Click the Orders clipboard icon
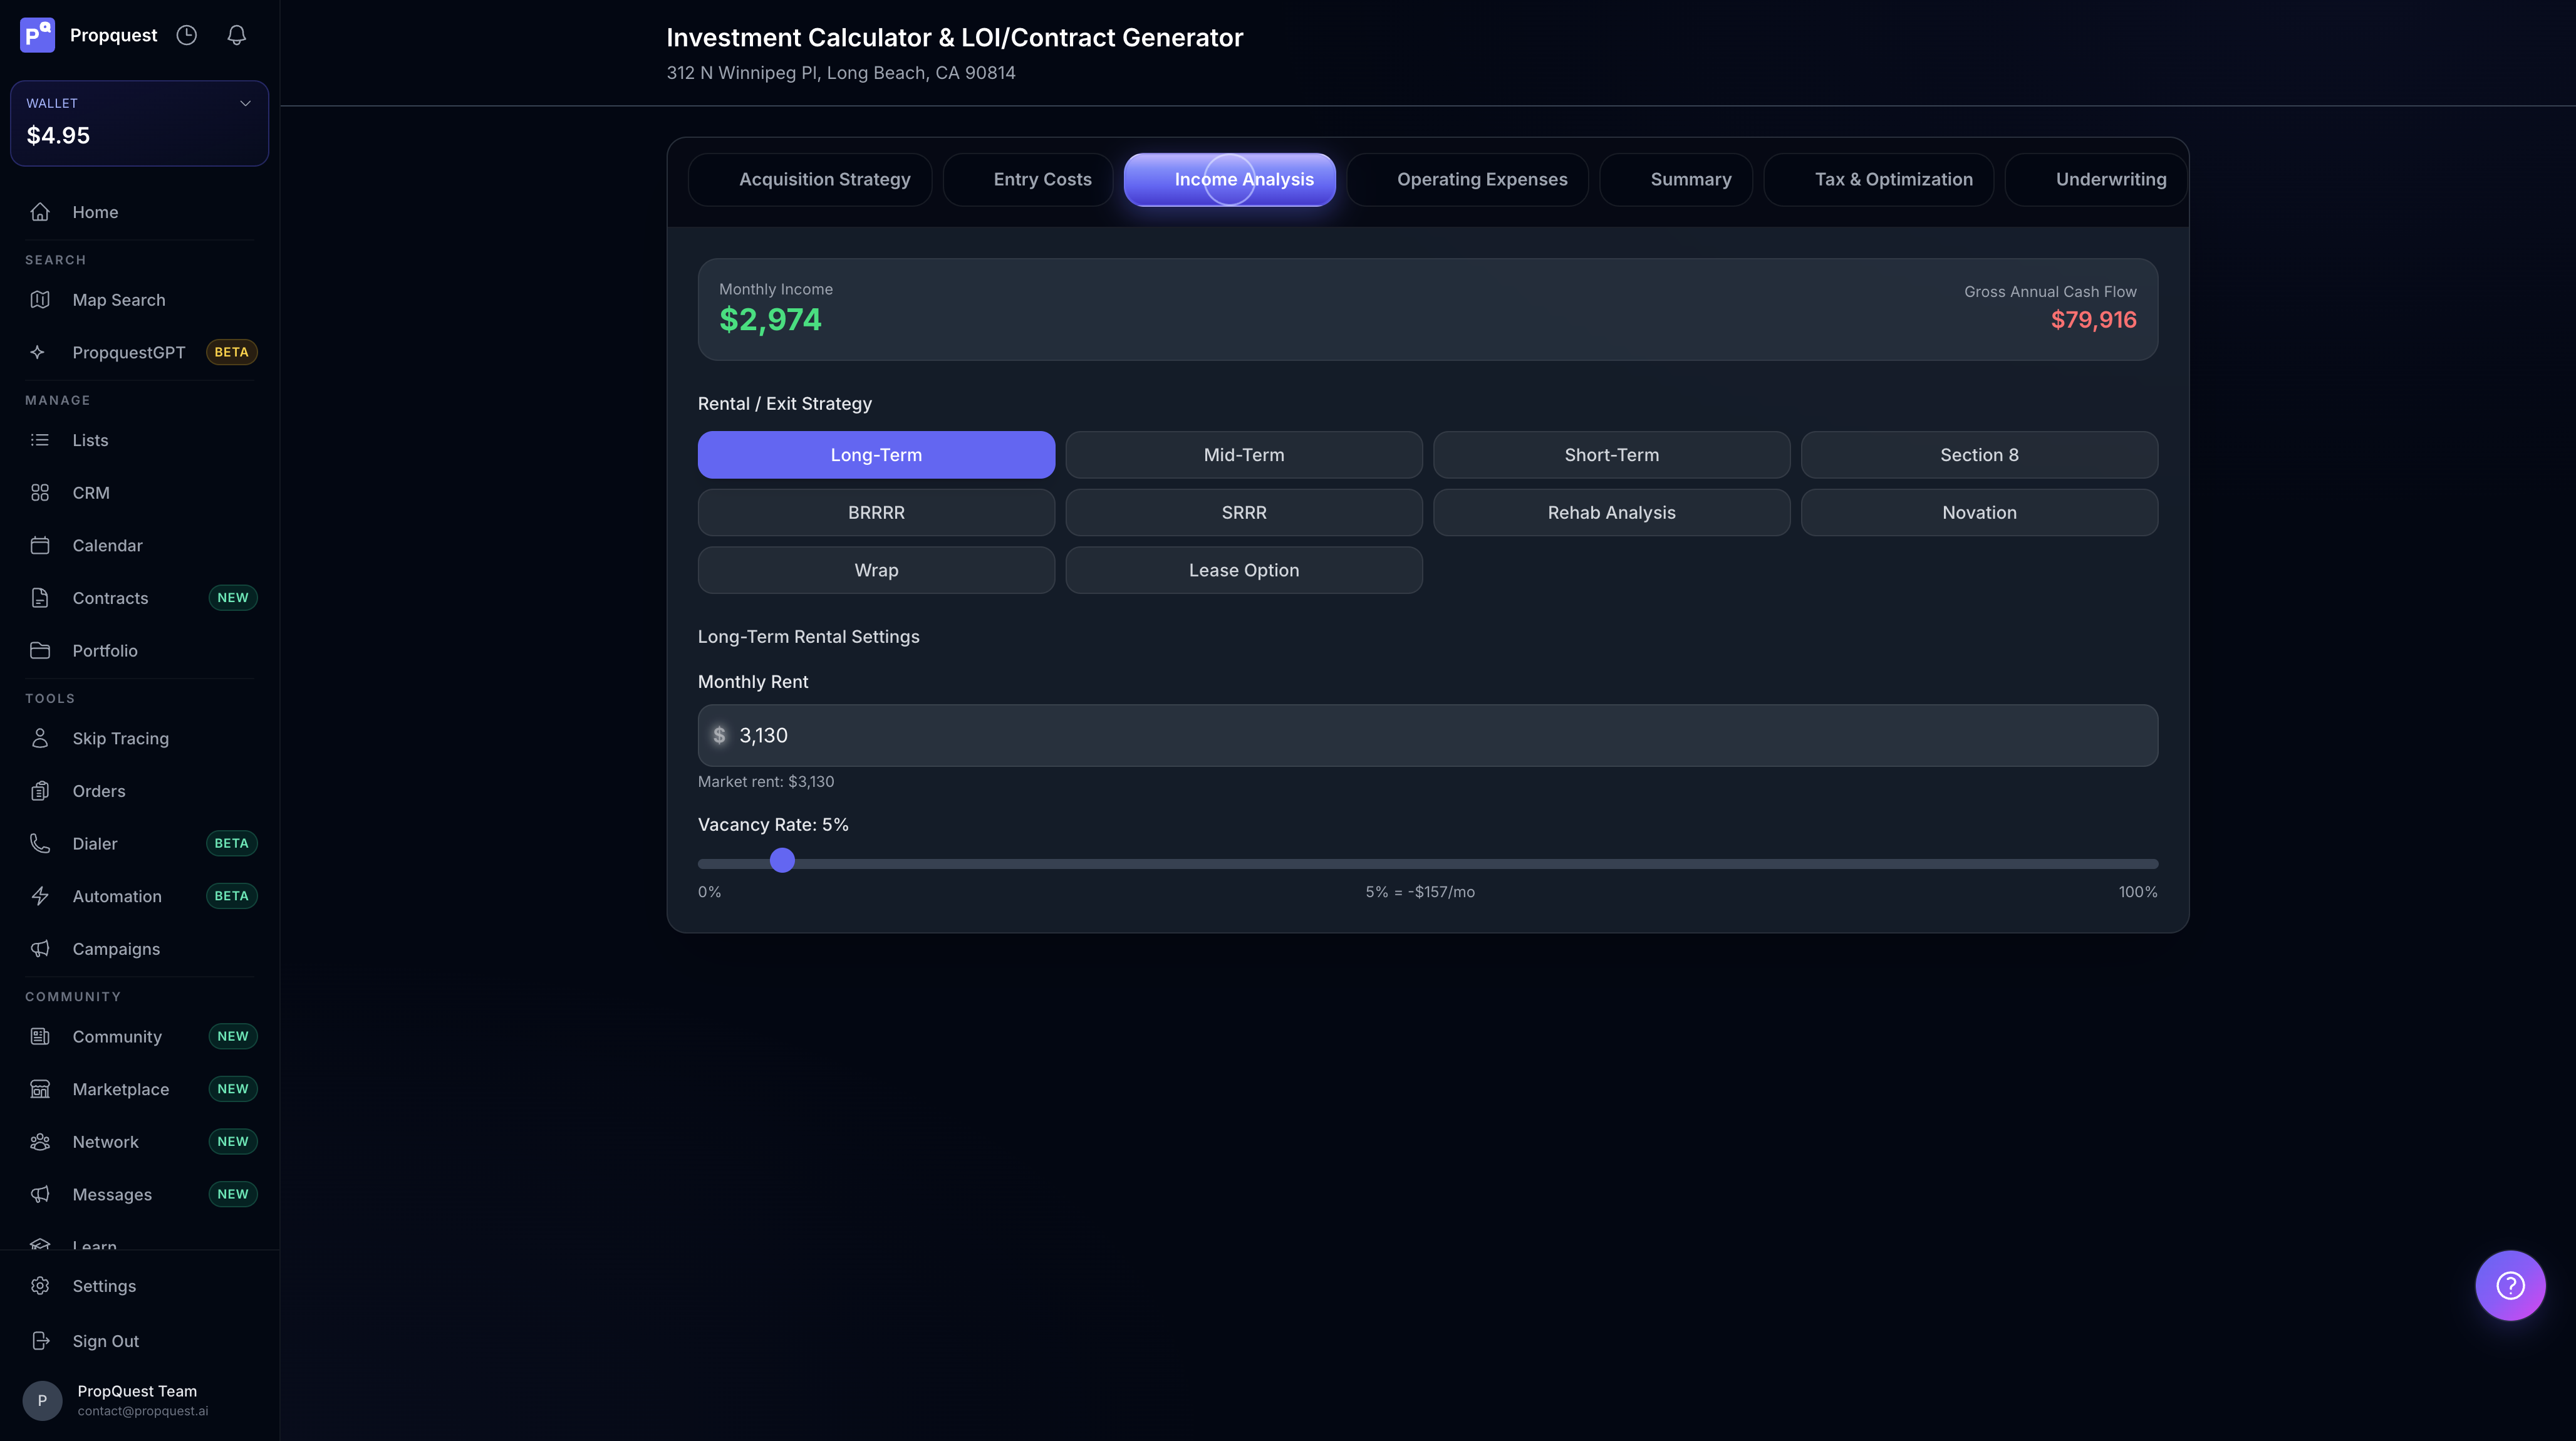The image size is (2576, 1441). [40, 791]
